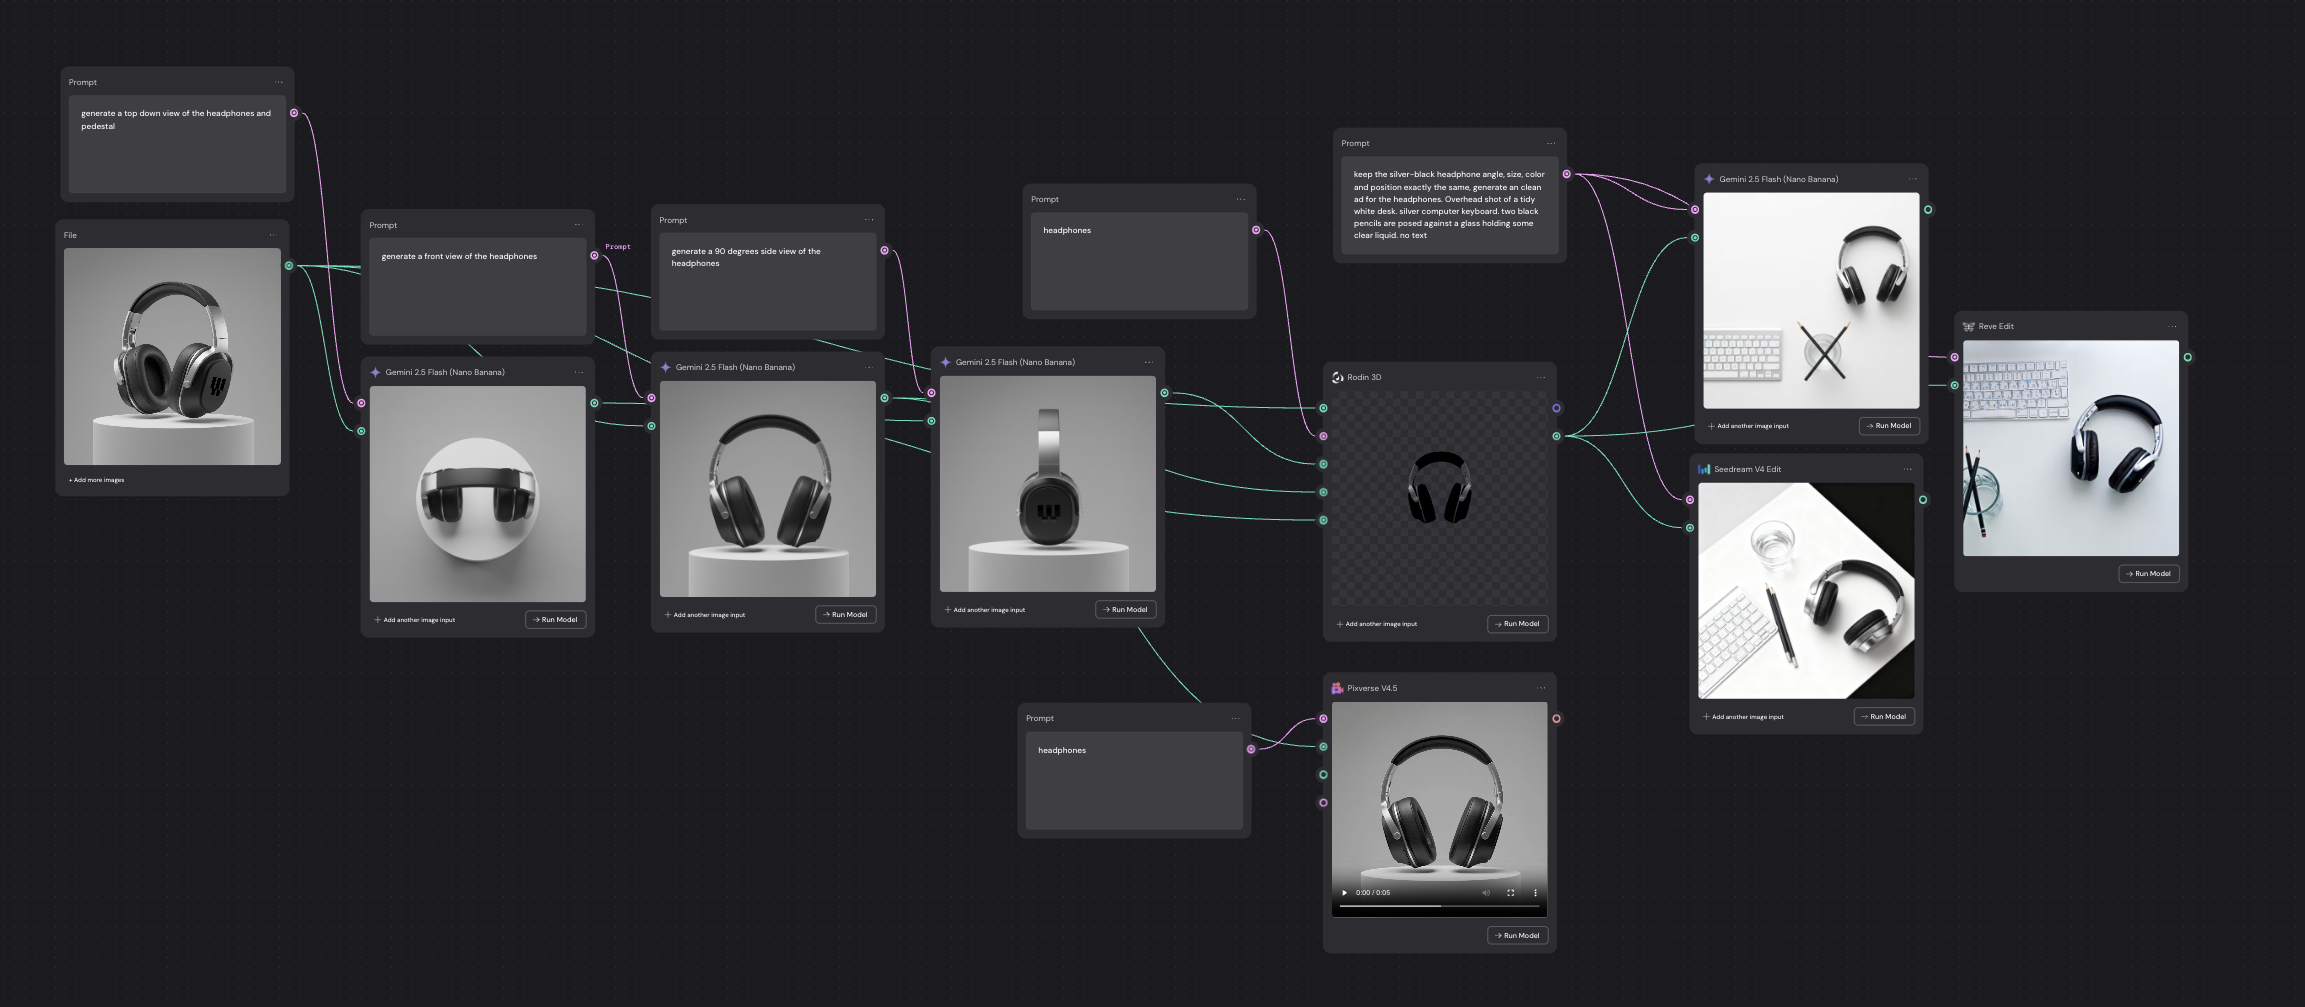The image size is (2305, 1007).
Task: Click the Reve Edit logo icon
Action: coord(1968,326)
